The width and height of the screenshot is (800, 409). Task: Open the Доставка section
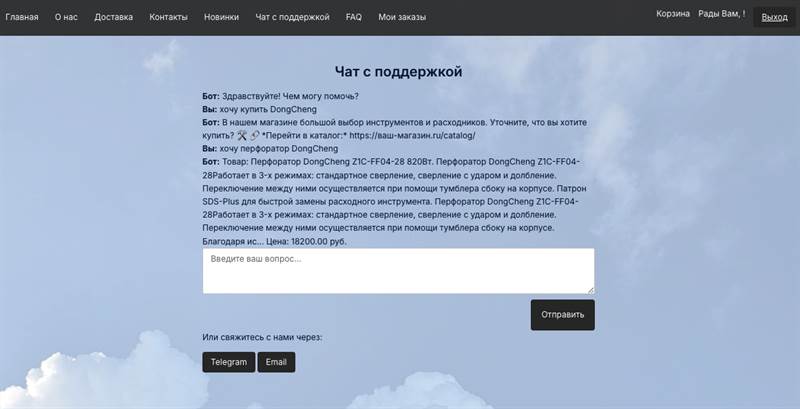(113, 17)
